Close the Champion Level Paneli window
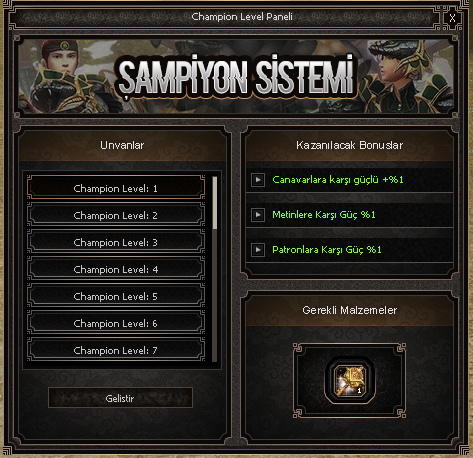 [452, 18]
